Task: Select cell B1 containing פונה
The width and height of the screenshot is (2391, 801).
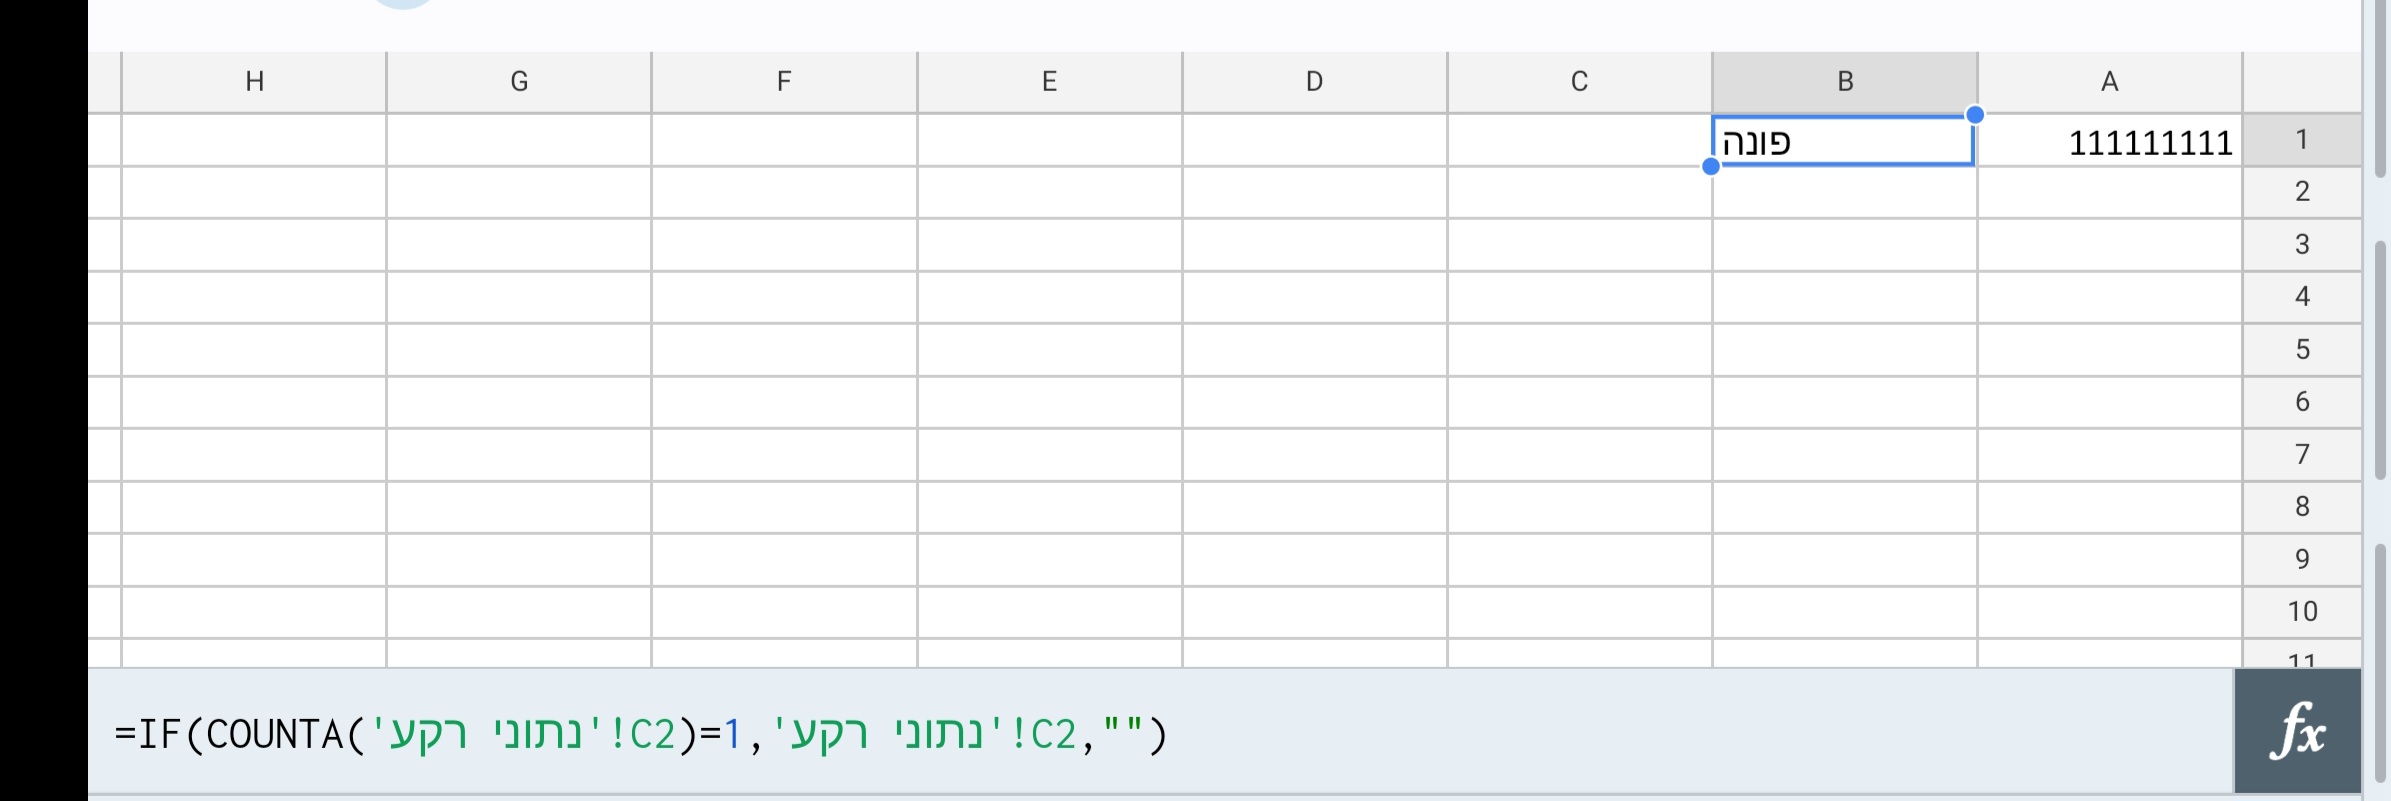Action: tap(1843, 141)
